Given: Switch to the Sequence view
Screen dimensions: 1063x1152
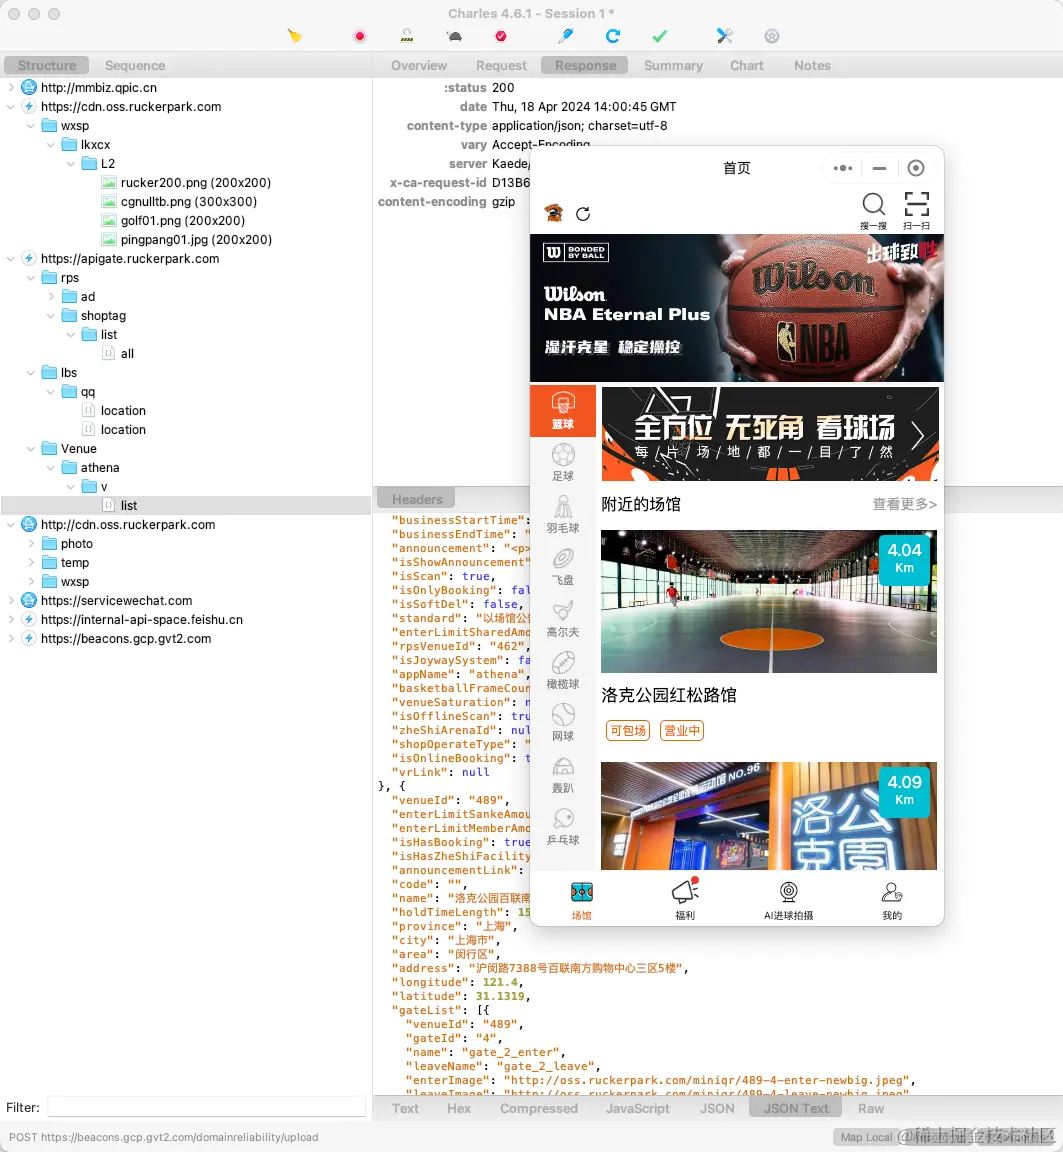Looking at the screenshot, I should tap(134, 65).
